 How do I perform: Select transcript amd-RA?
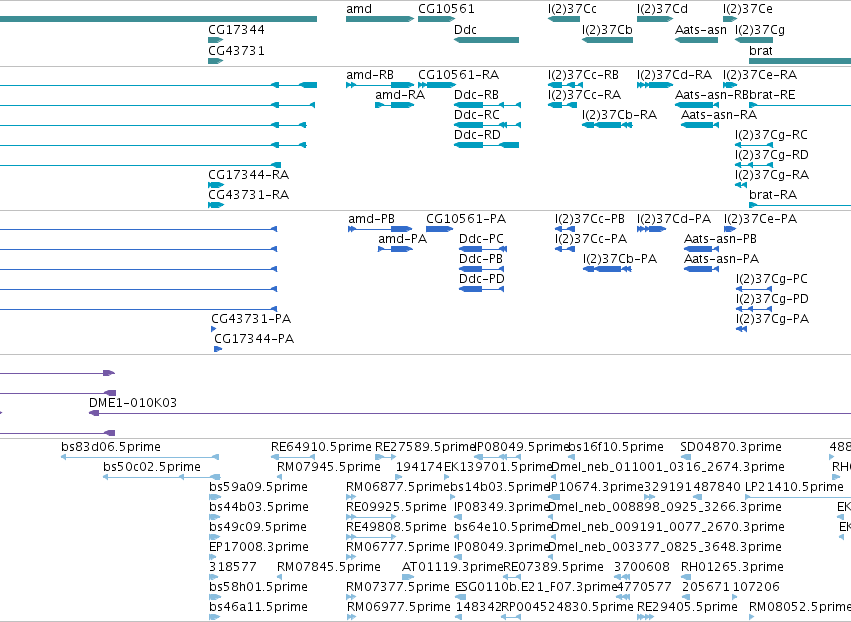pyautogui.click(x=400, y=94)
